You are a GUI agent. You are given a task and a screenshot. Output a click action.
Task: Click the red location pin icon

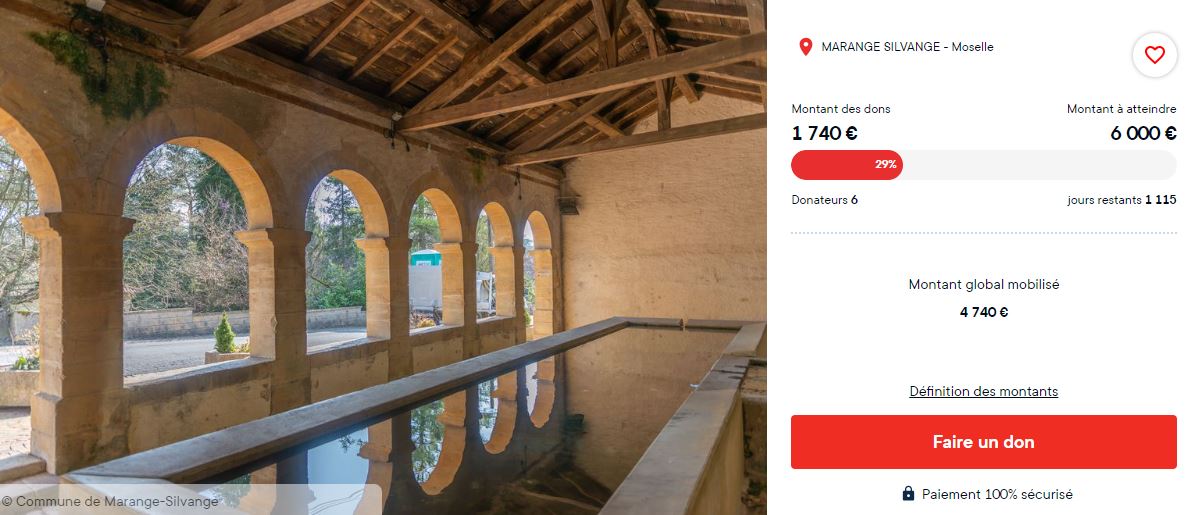pyautogui.click(x=805, y=47)
